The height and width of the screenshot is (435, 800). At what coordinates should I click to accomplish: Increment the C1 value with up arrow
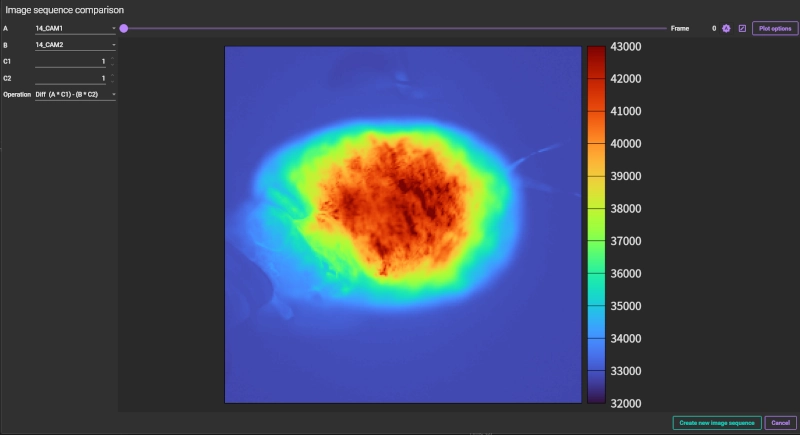coord(112,58)
